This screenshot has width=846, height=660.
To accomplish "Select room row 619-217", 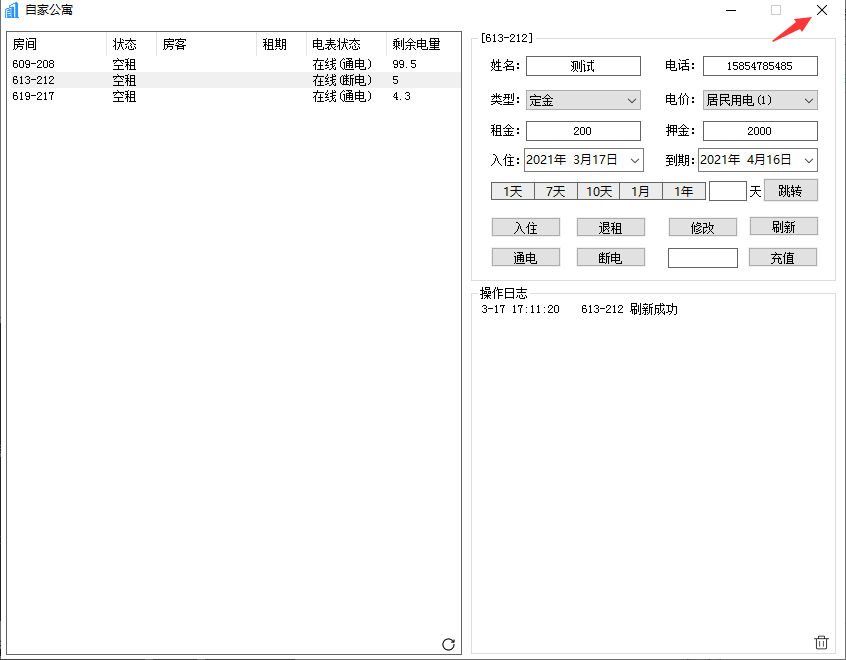I will [235, 96].
